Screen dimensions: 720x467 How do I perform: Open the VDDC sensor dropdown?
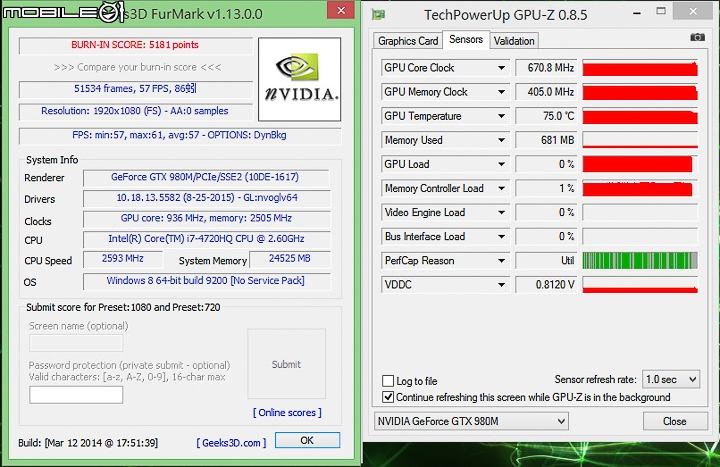(x=501, y=285)
